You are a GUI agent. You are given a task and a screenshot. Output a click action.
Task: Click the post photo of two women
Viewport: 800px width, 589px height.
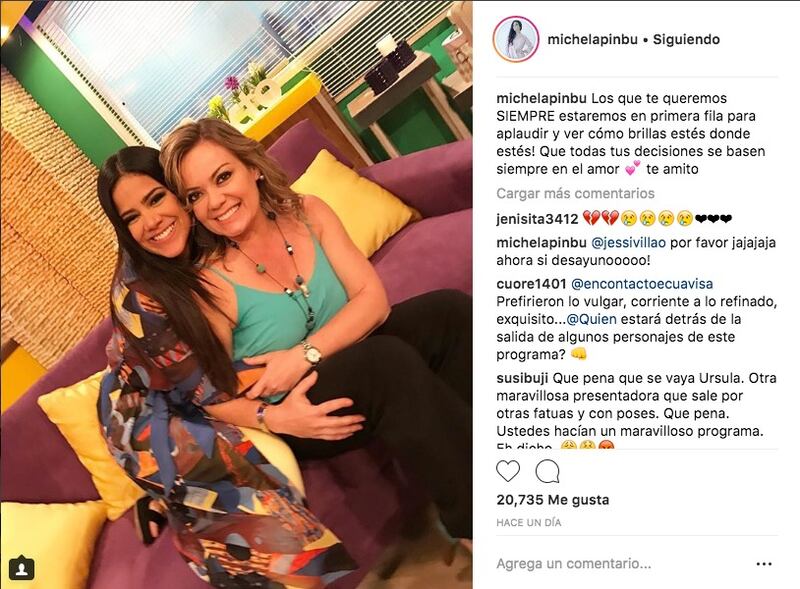pyautogui.click(x=236, y=294)
